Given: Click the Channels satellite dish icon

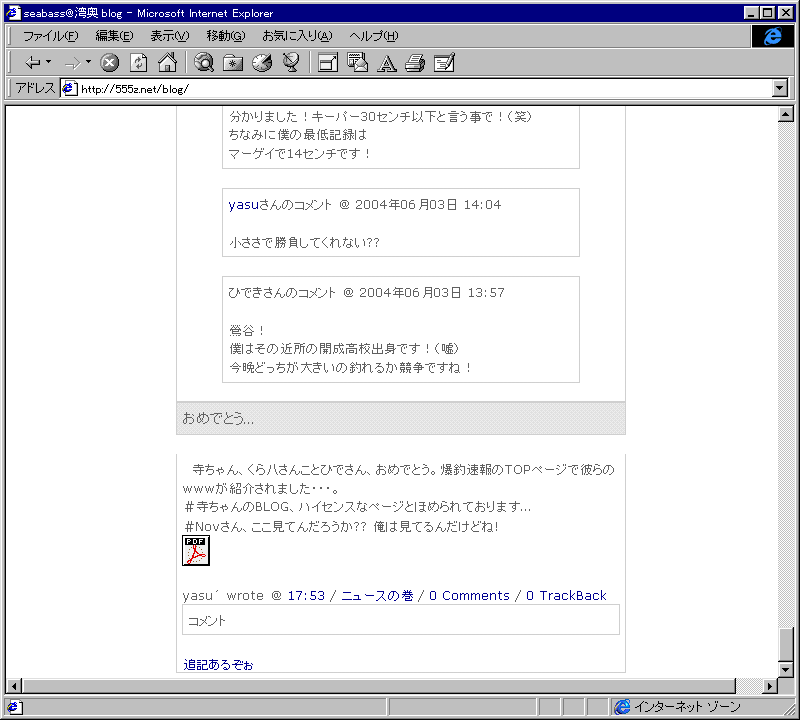Looking at the screenshot, I should pos(291,63).
